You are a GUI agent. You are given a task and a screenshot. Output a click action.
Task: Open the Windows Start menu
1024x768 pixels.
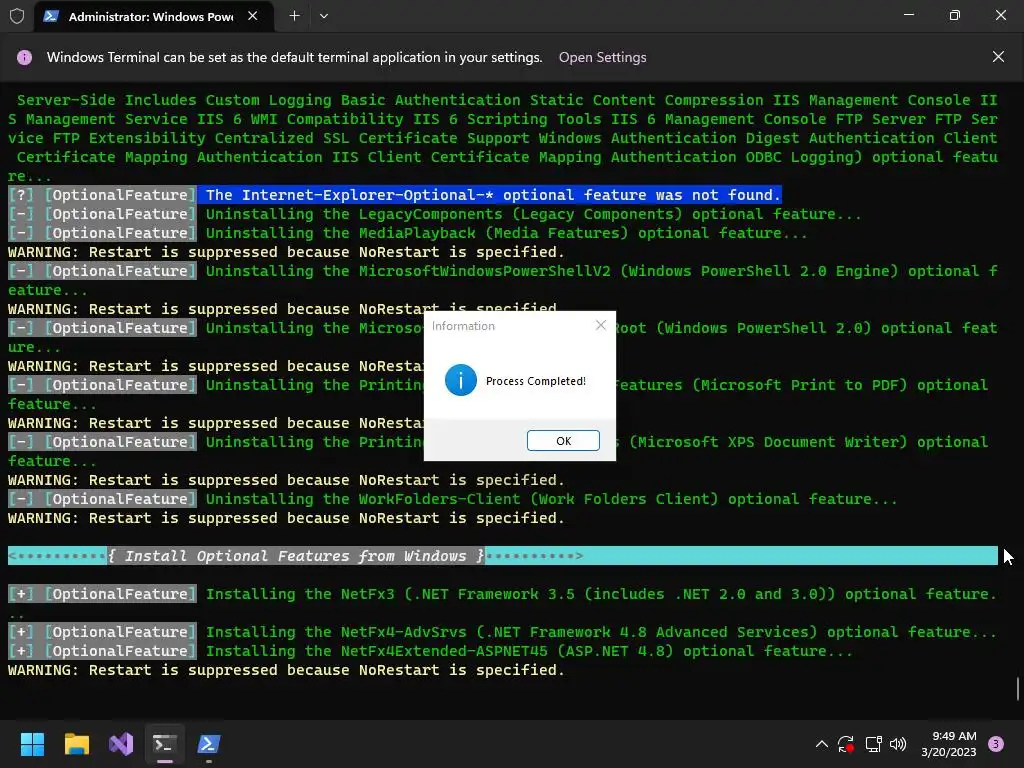point(32,744)
